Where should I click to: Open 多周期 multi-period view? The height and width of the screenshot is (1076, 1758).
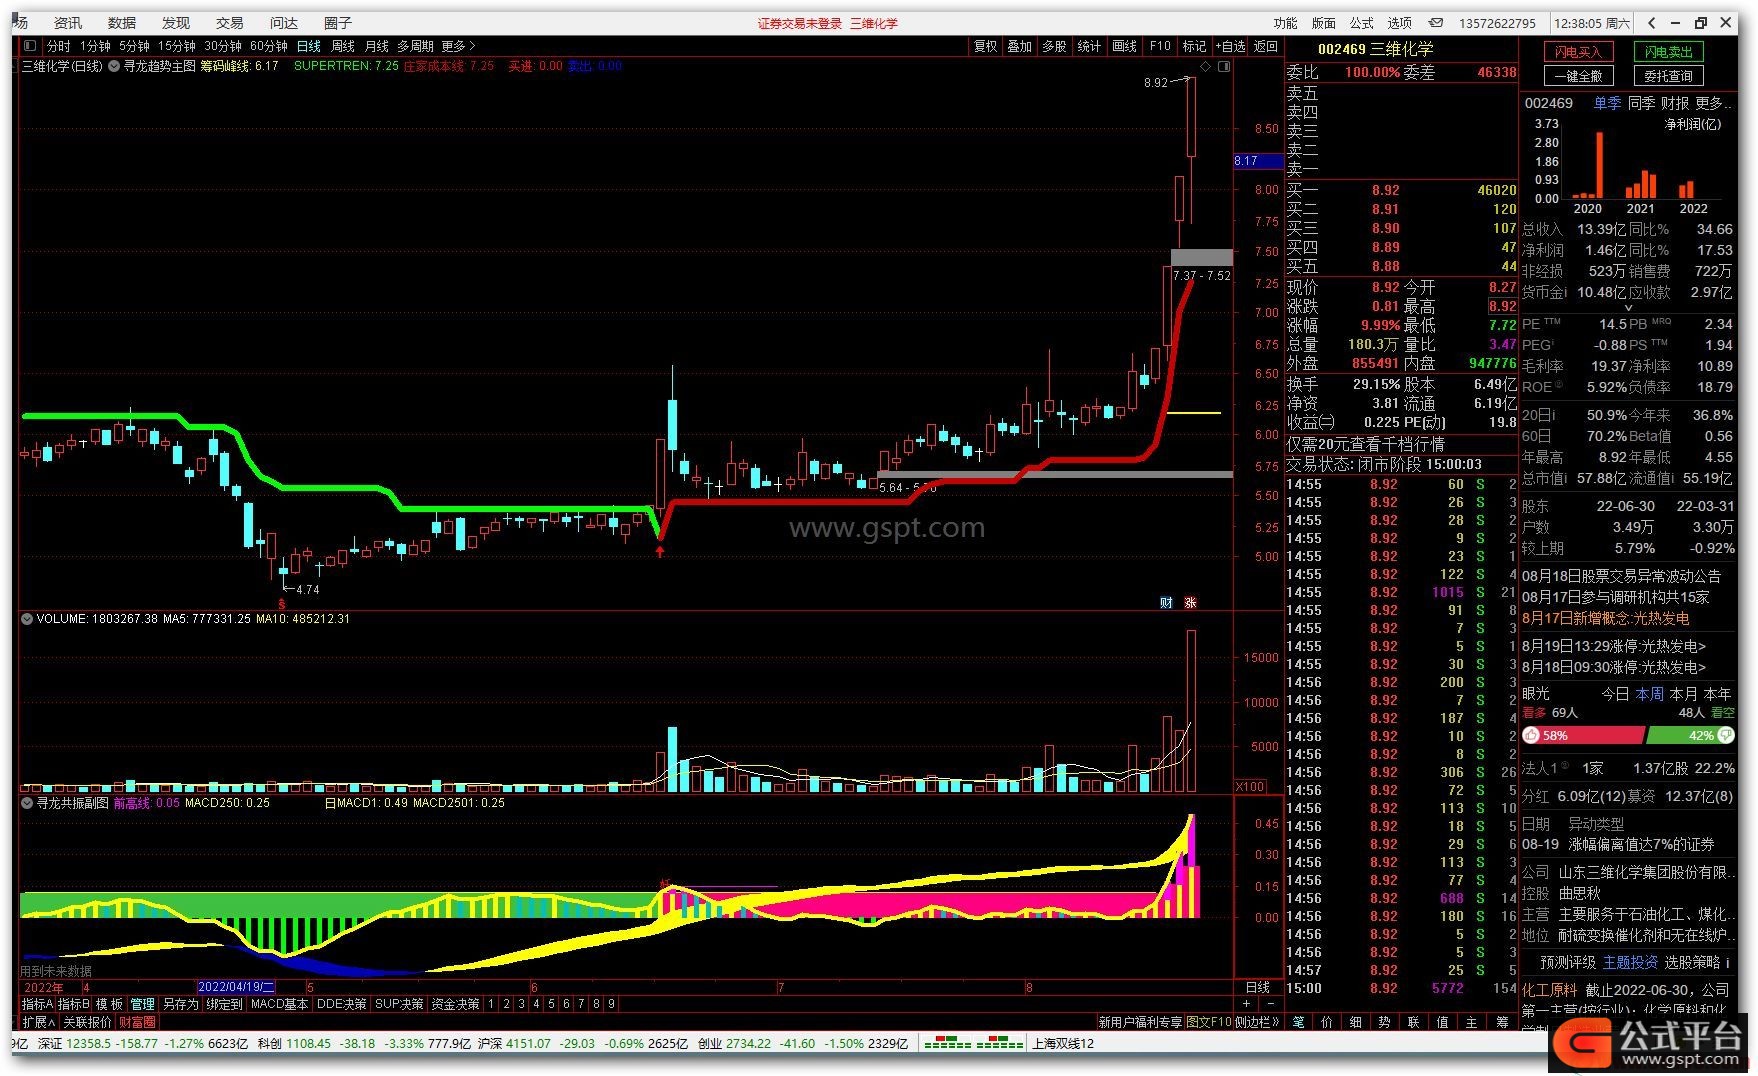click(415, 46)
